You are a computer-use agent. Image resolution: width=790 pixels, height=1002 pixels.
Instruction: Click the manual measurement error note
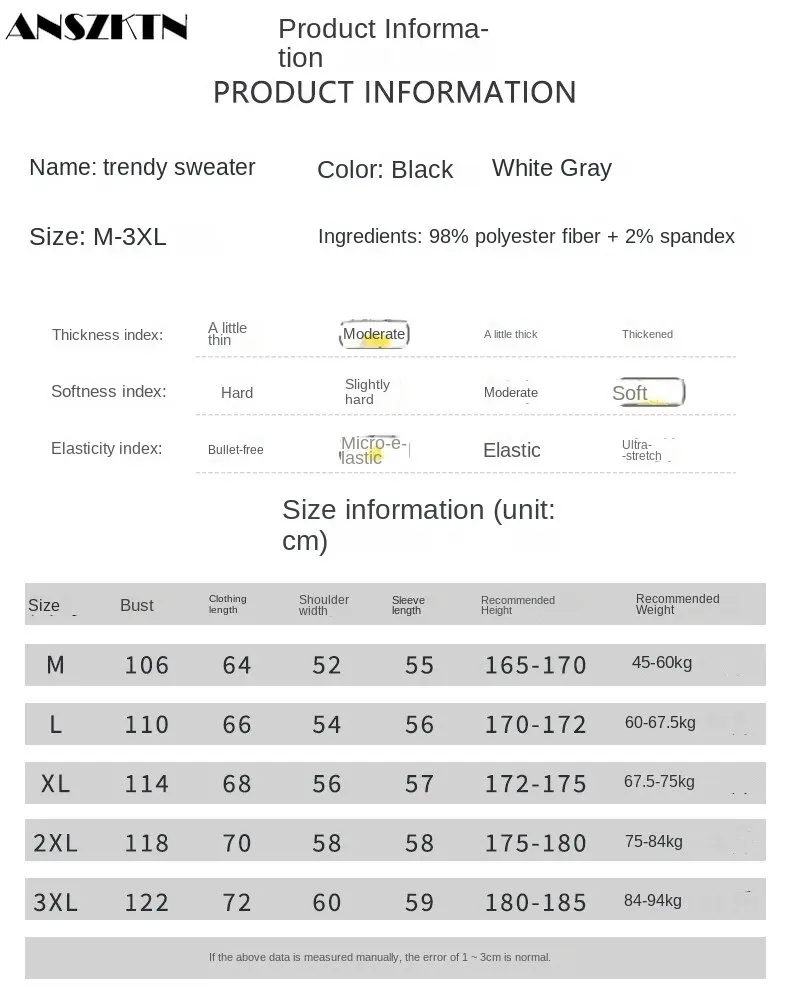[380, 957]
